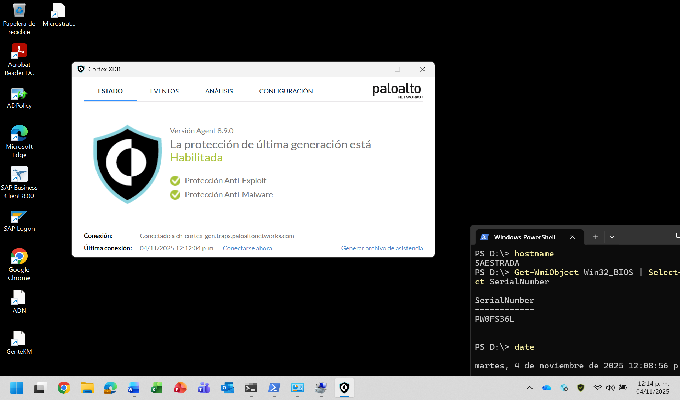The image size is (680, 400).
Task: Click 'Generar archivo de asistencia' link
Action: 382,248
